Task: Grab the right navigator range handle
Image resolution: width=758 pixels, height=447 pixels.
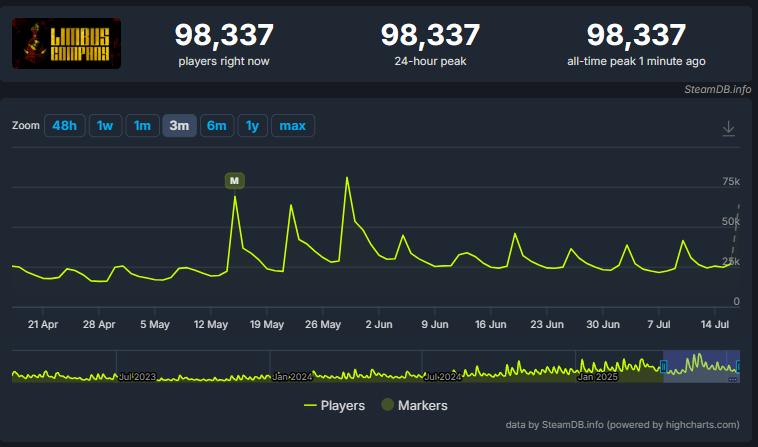Action: 738,367
